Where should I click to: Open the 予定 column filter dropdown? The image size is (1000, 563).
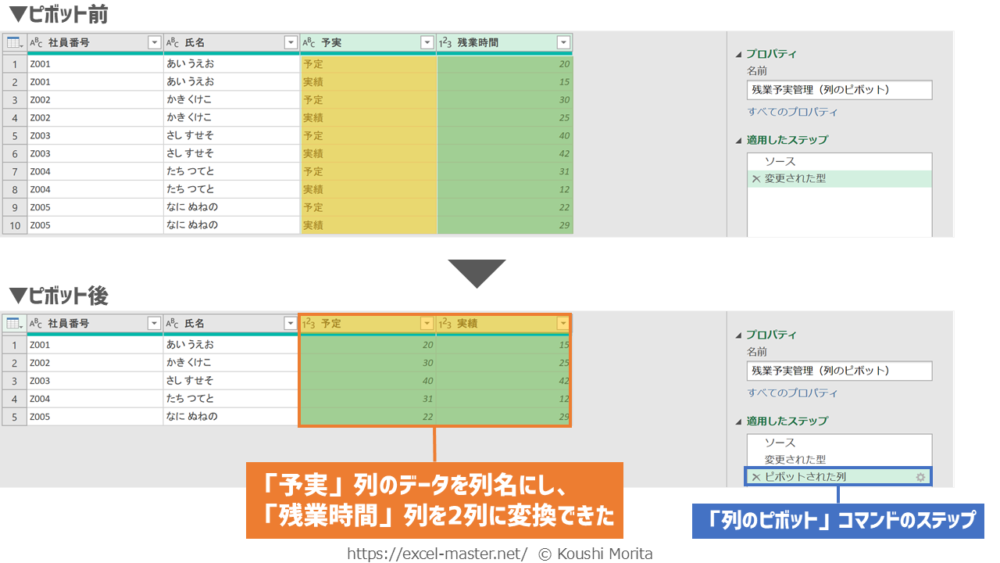pyautogui.click(x=427, y=324)
